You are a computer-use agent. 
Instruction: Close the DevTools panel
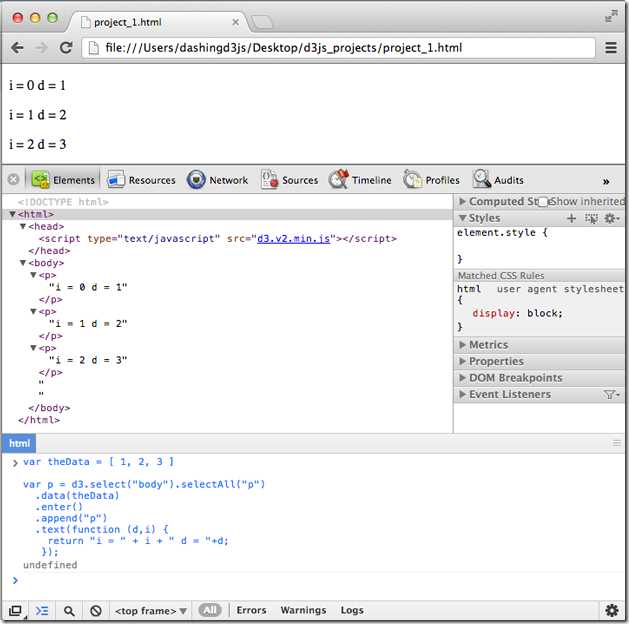coord(13,179)
